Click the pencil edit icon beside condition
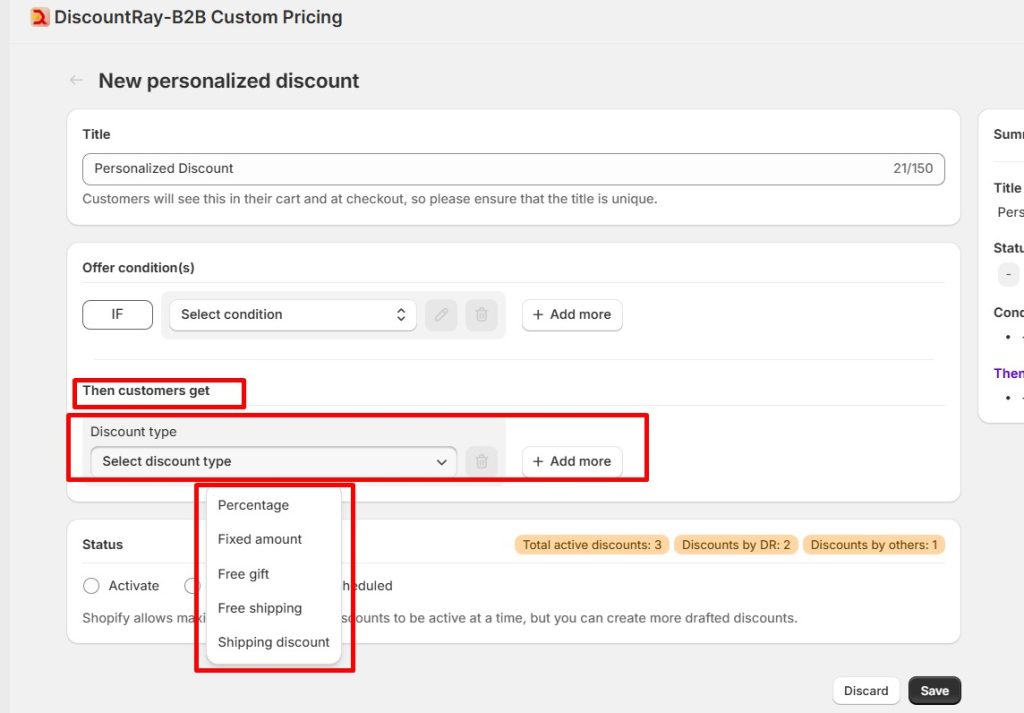This screenshot has width=1024, height=713. coord(441,314)
